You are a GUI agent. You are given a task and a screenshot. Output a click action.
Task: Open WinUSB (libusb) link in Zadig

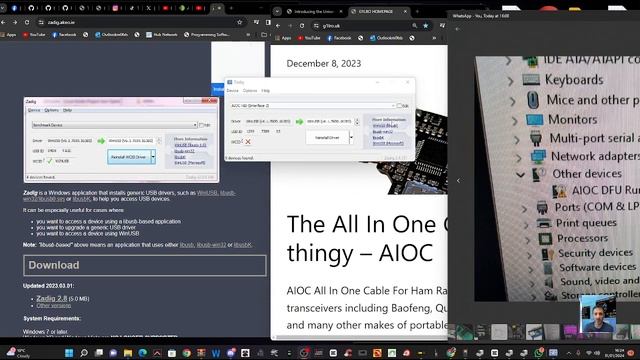pos(385,126)
